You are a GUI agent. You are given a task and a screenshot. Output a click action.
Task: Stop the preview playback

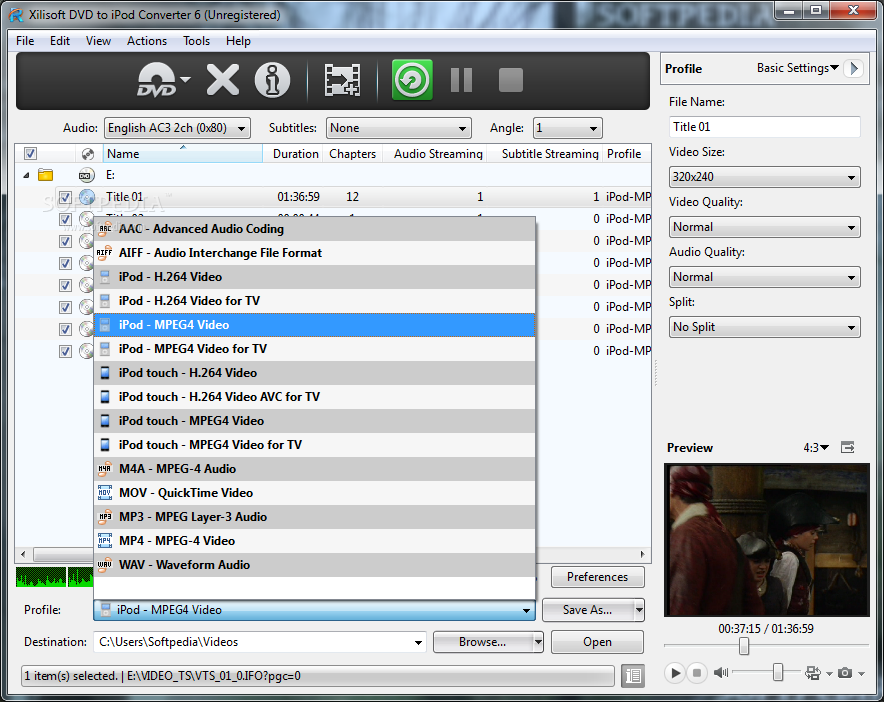tap(697, 673)
